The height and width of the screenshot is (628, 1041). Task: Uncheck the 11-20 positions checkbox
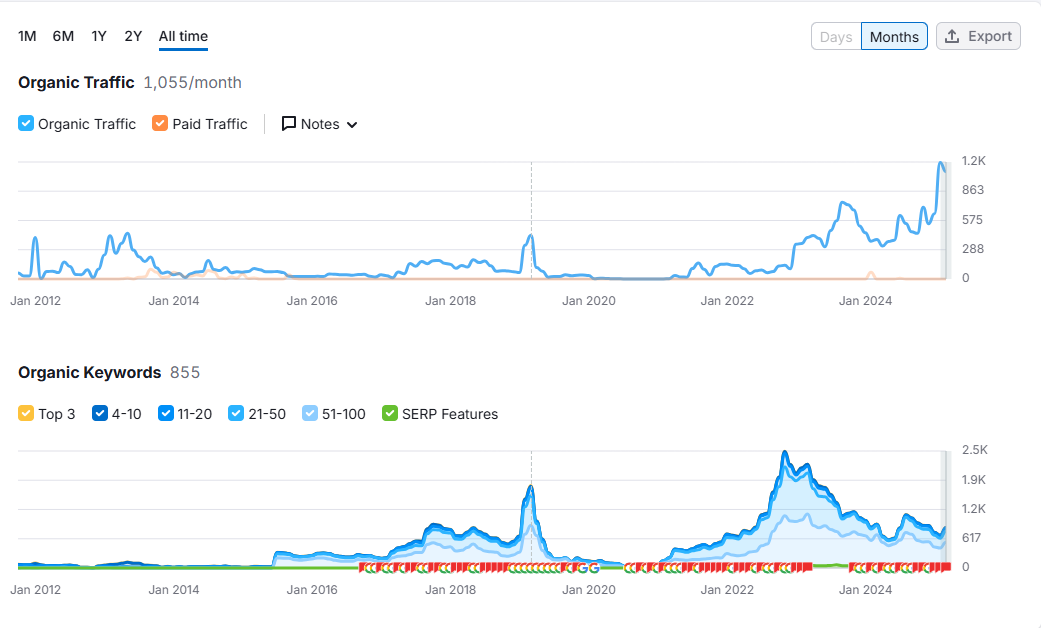pyautogui.click(x=165, y=414)
